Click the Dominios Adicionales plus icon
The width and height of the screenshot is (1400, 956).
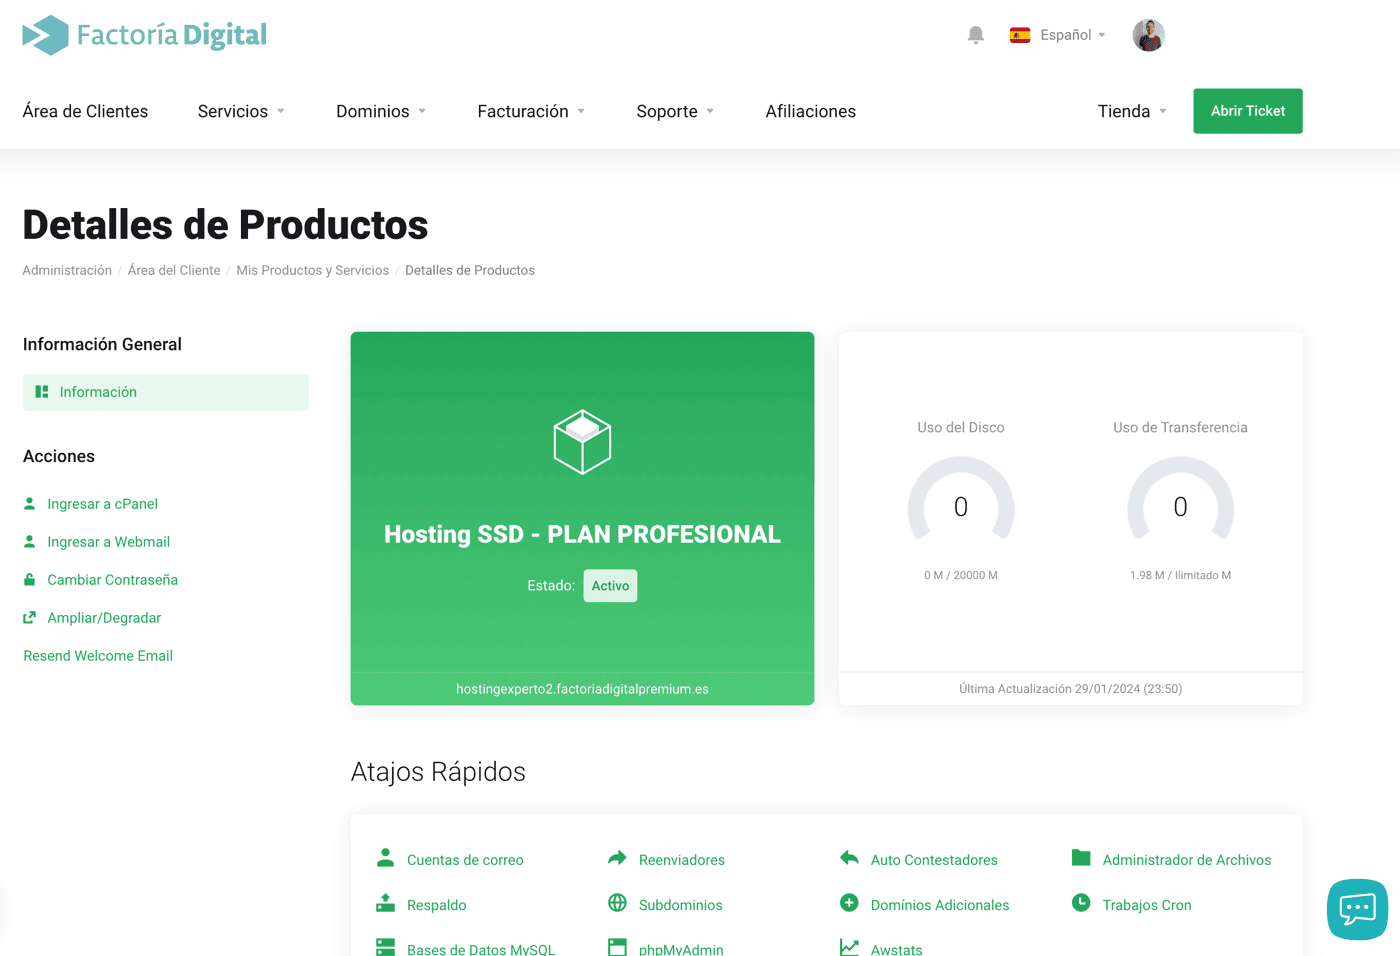(849, 903)
